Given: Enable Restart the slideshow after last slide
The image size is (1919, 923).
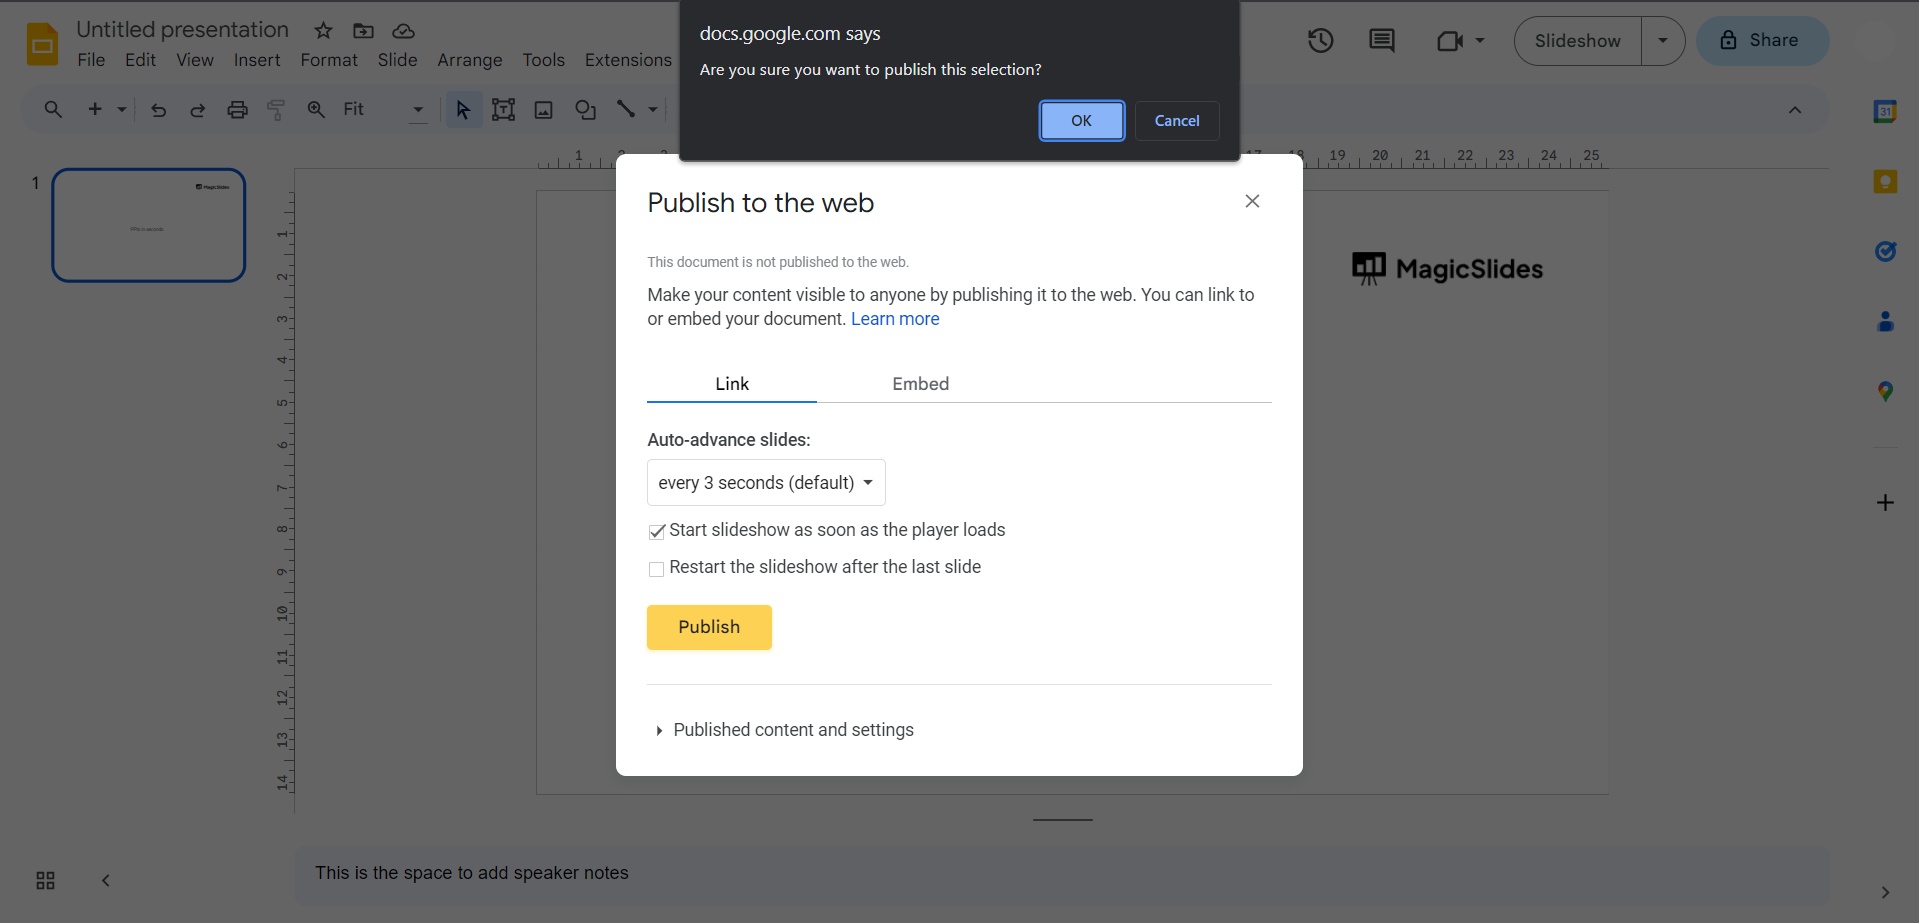Looking at the screenshot, I should point(657,569).
